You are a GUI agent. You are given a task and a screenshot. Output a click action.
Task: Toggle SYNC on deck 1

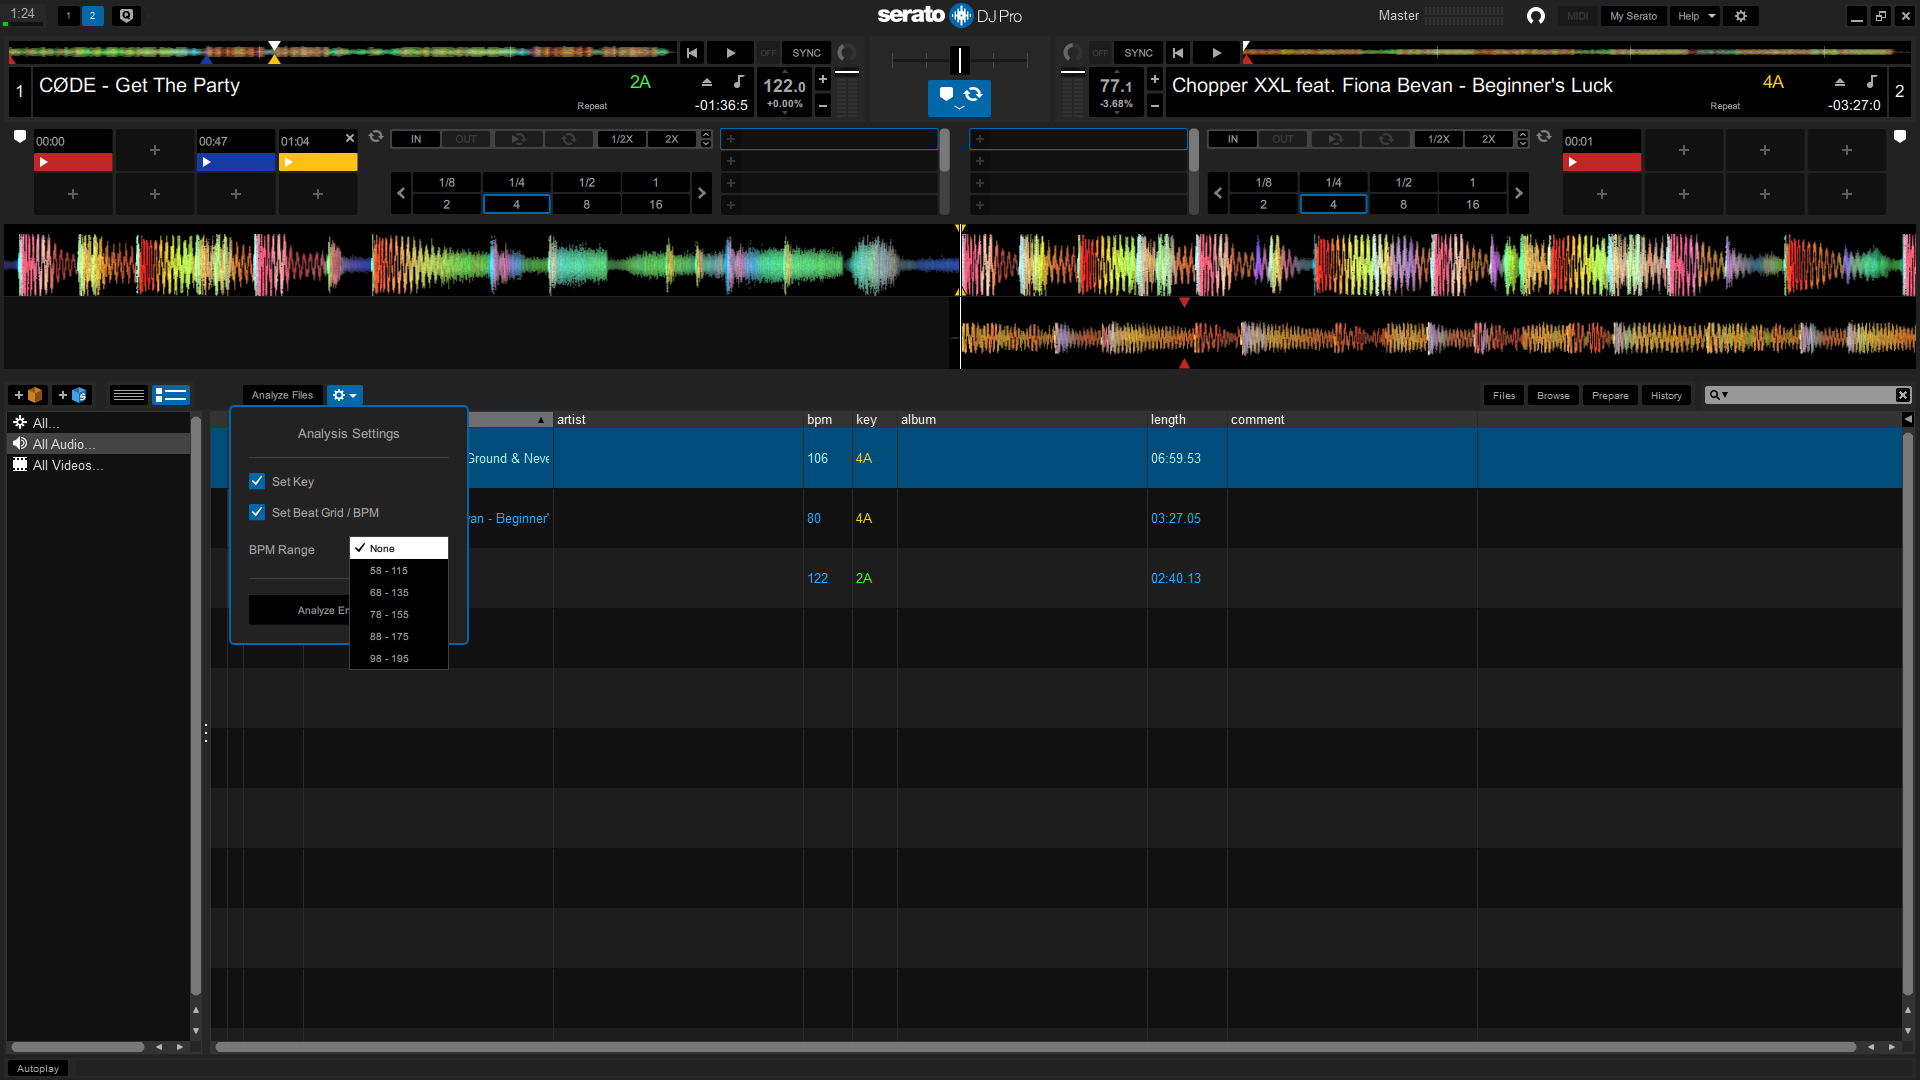click(x=806, y=53)
